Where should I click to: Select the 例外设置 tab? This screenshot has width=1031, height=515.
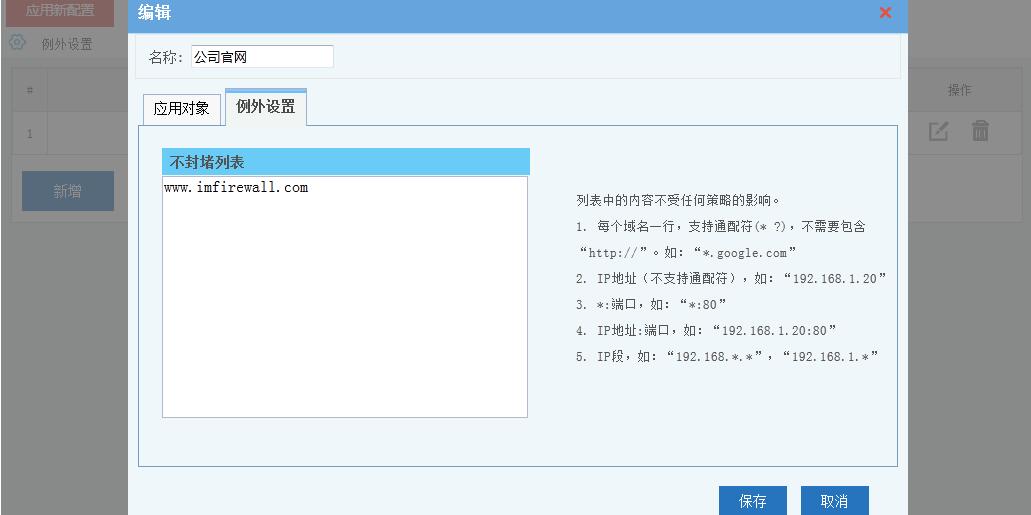point(266,107)
